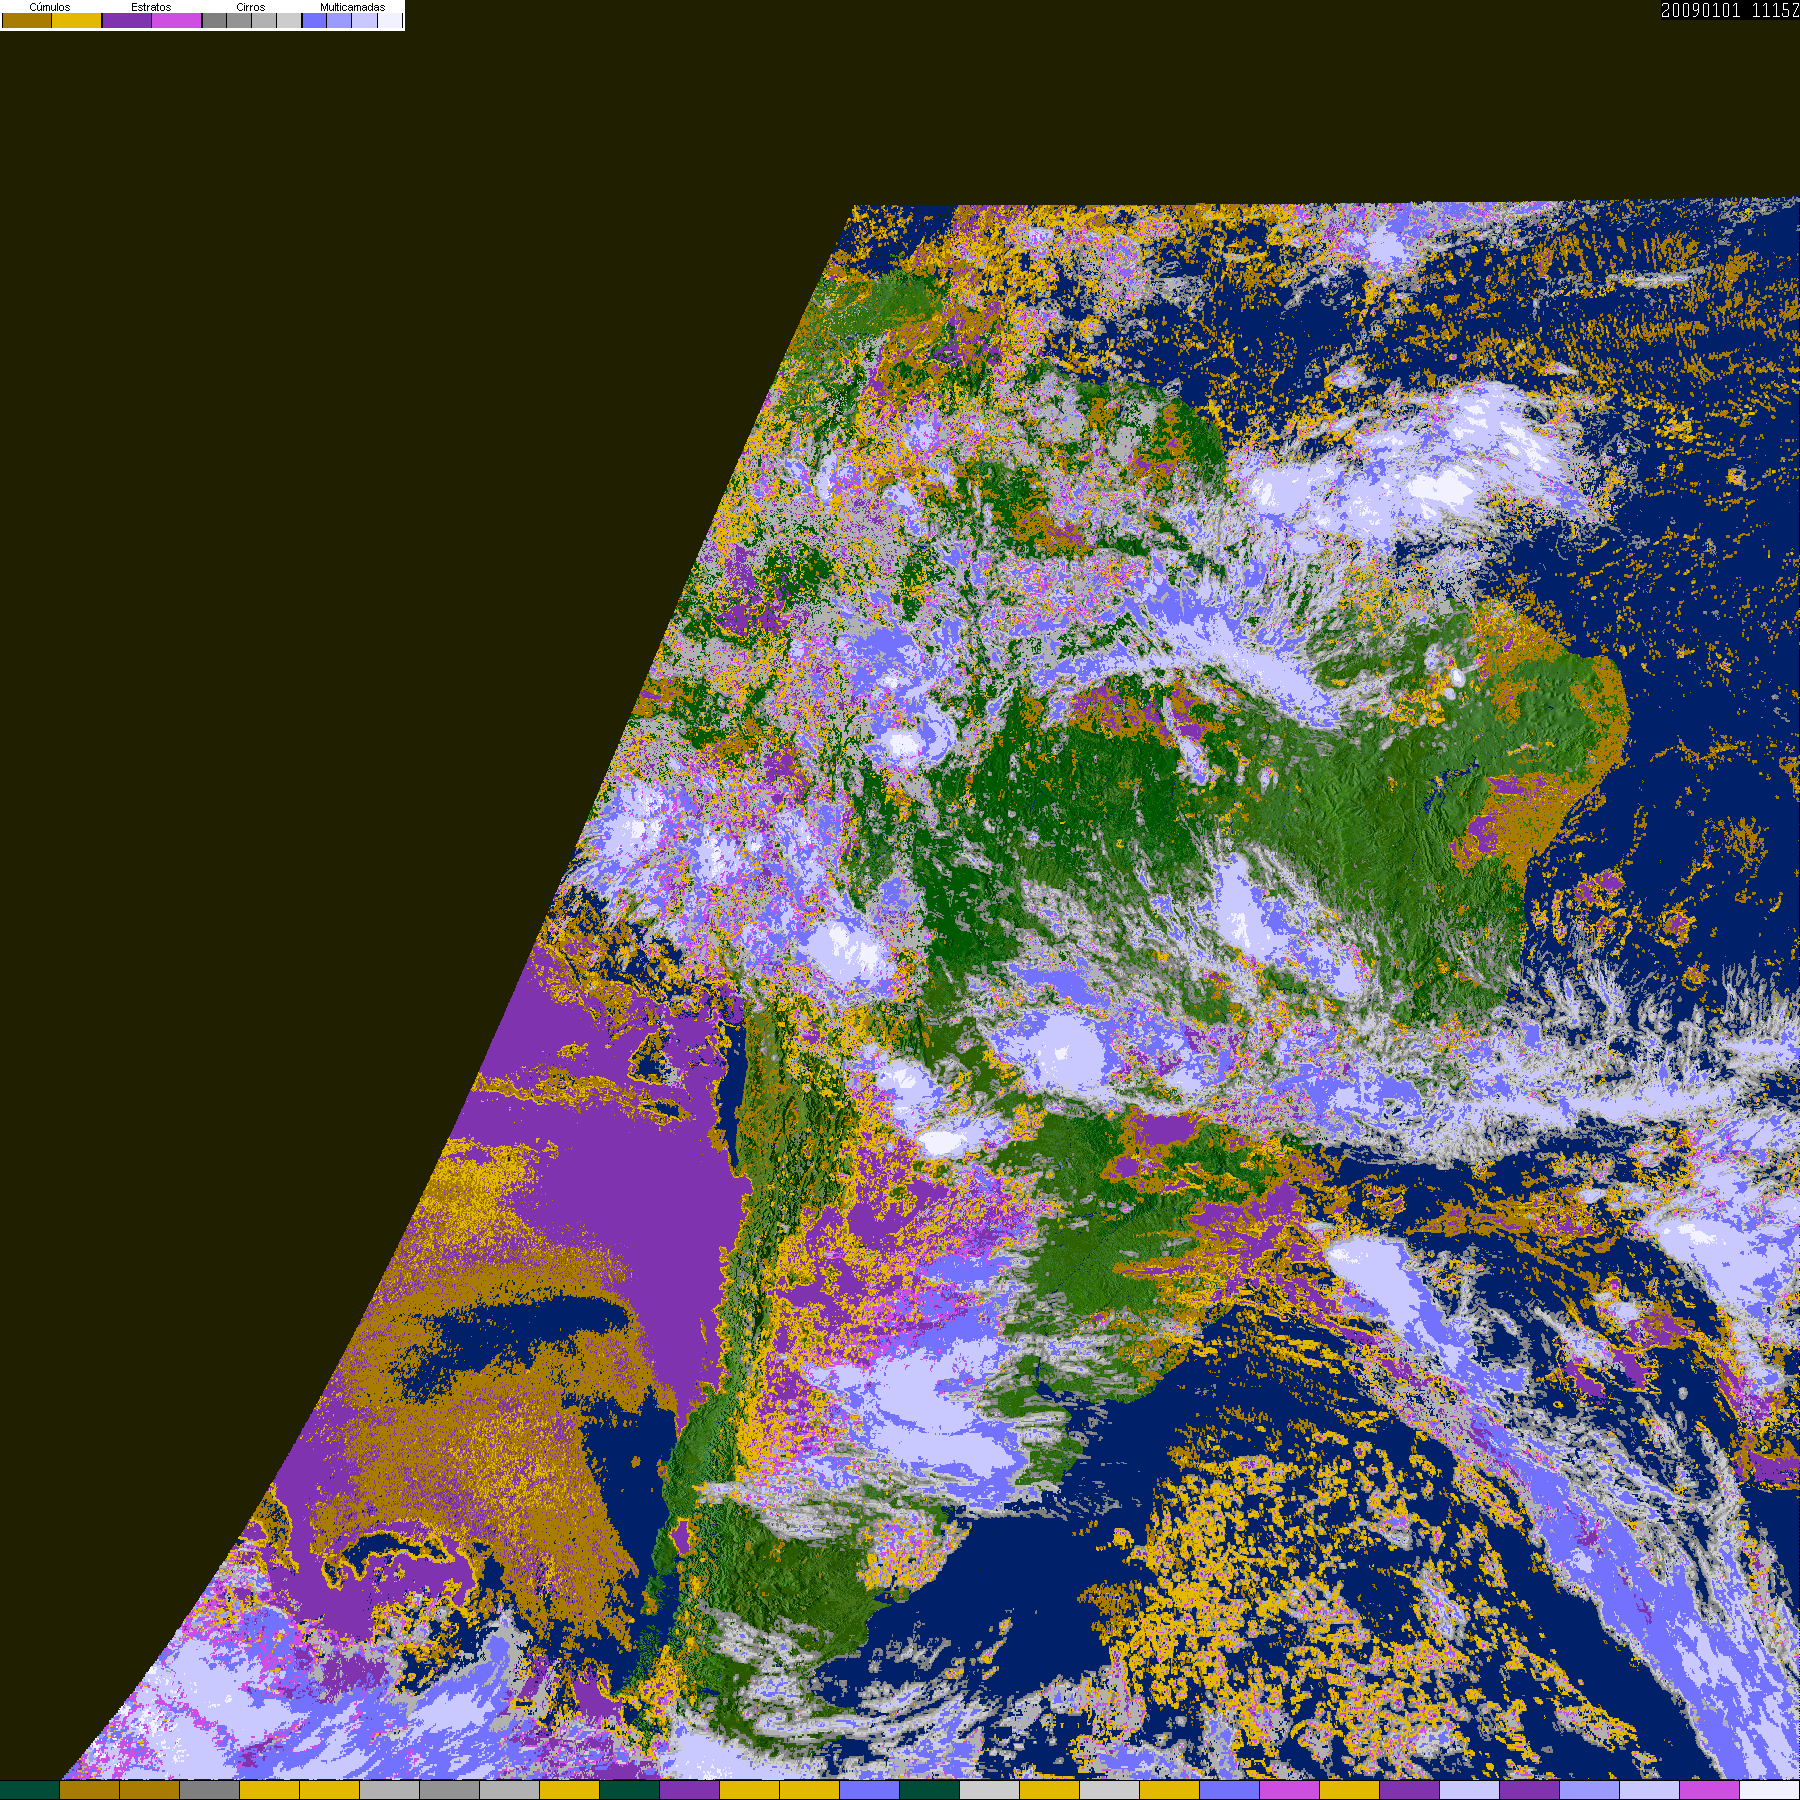Pick the second-lightest gray Cirros swatch

point(264,21)
